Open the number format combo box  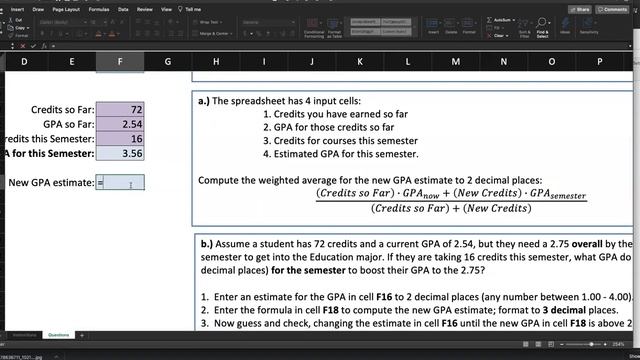coord(268,22)
